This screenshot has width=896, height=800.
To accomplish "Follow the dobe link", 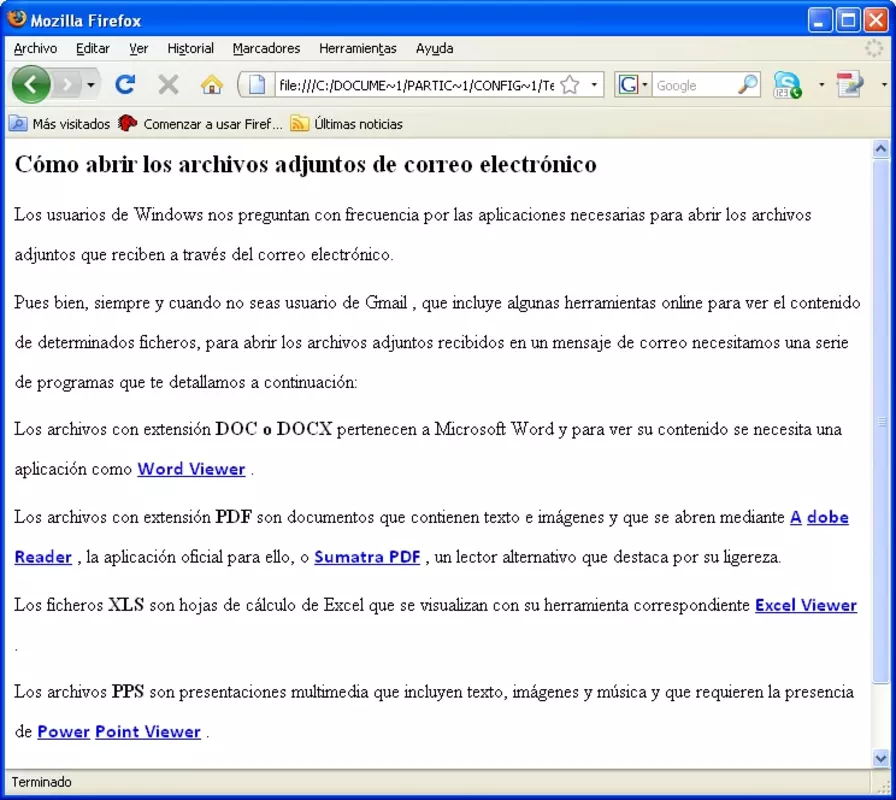I will 827,517.
